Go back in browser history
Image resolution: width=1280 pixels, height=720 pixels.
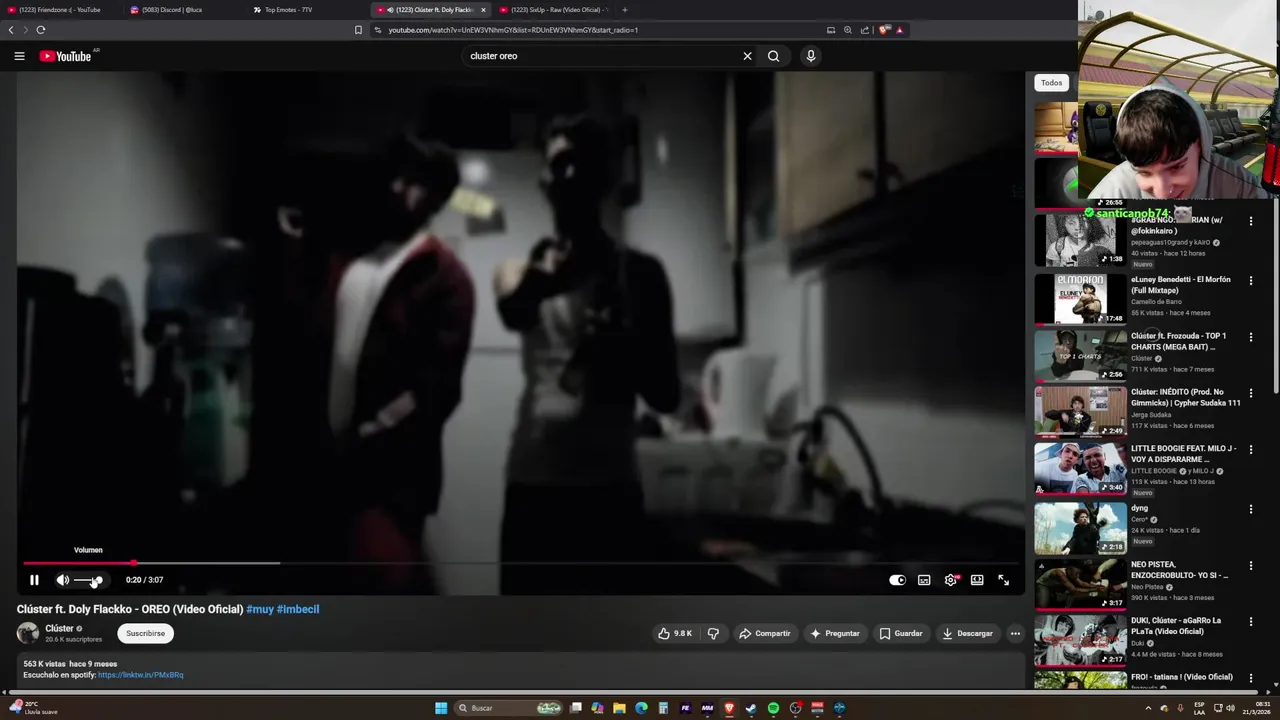[11, 30]
